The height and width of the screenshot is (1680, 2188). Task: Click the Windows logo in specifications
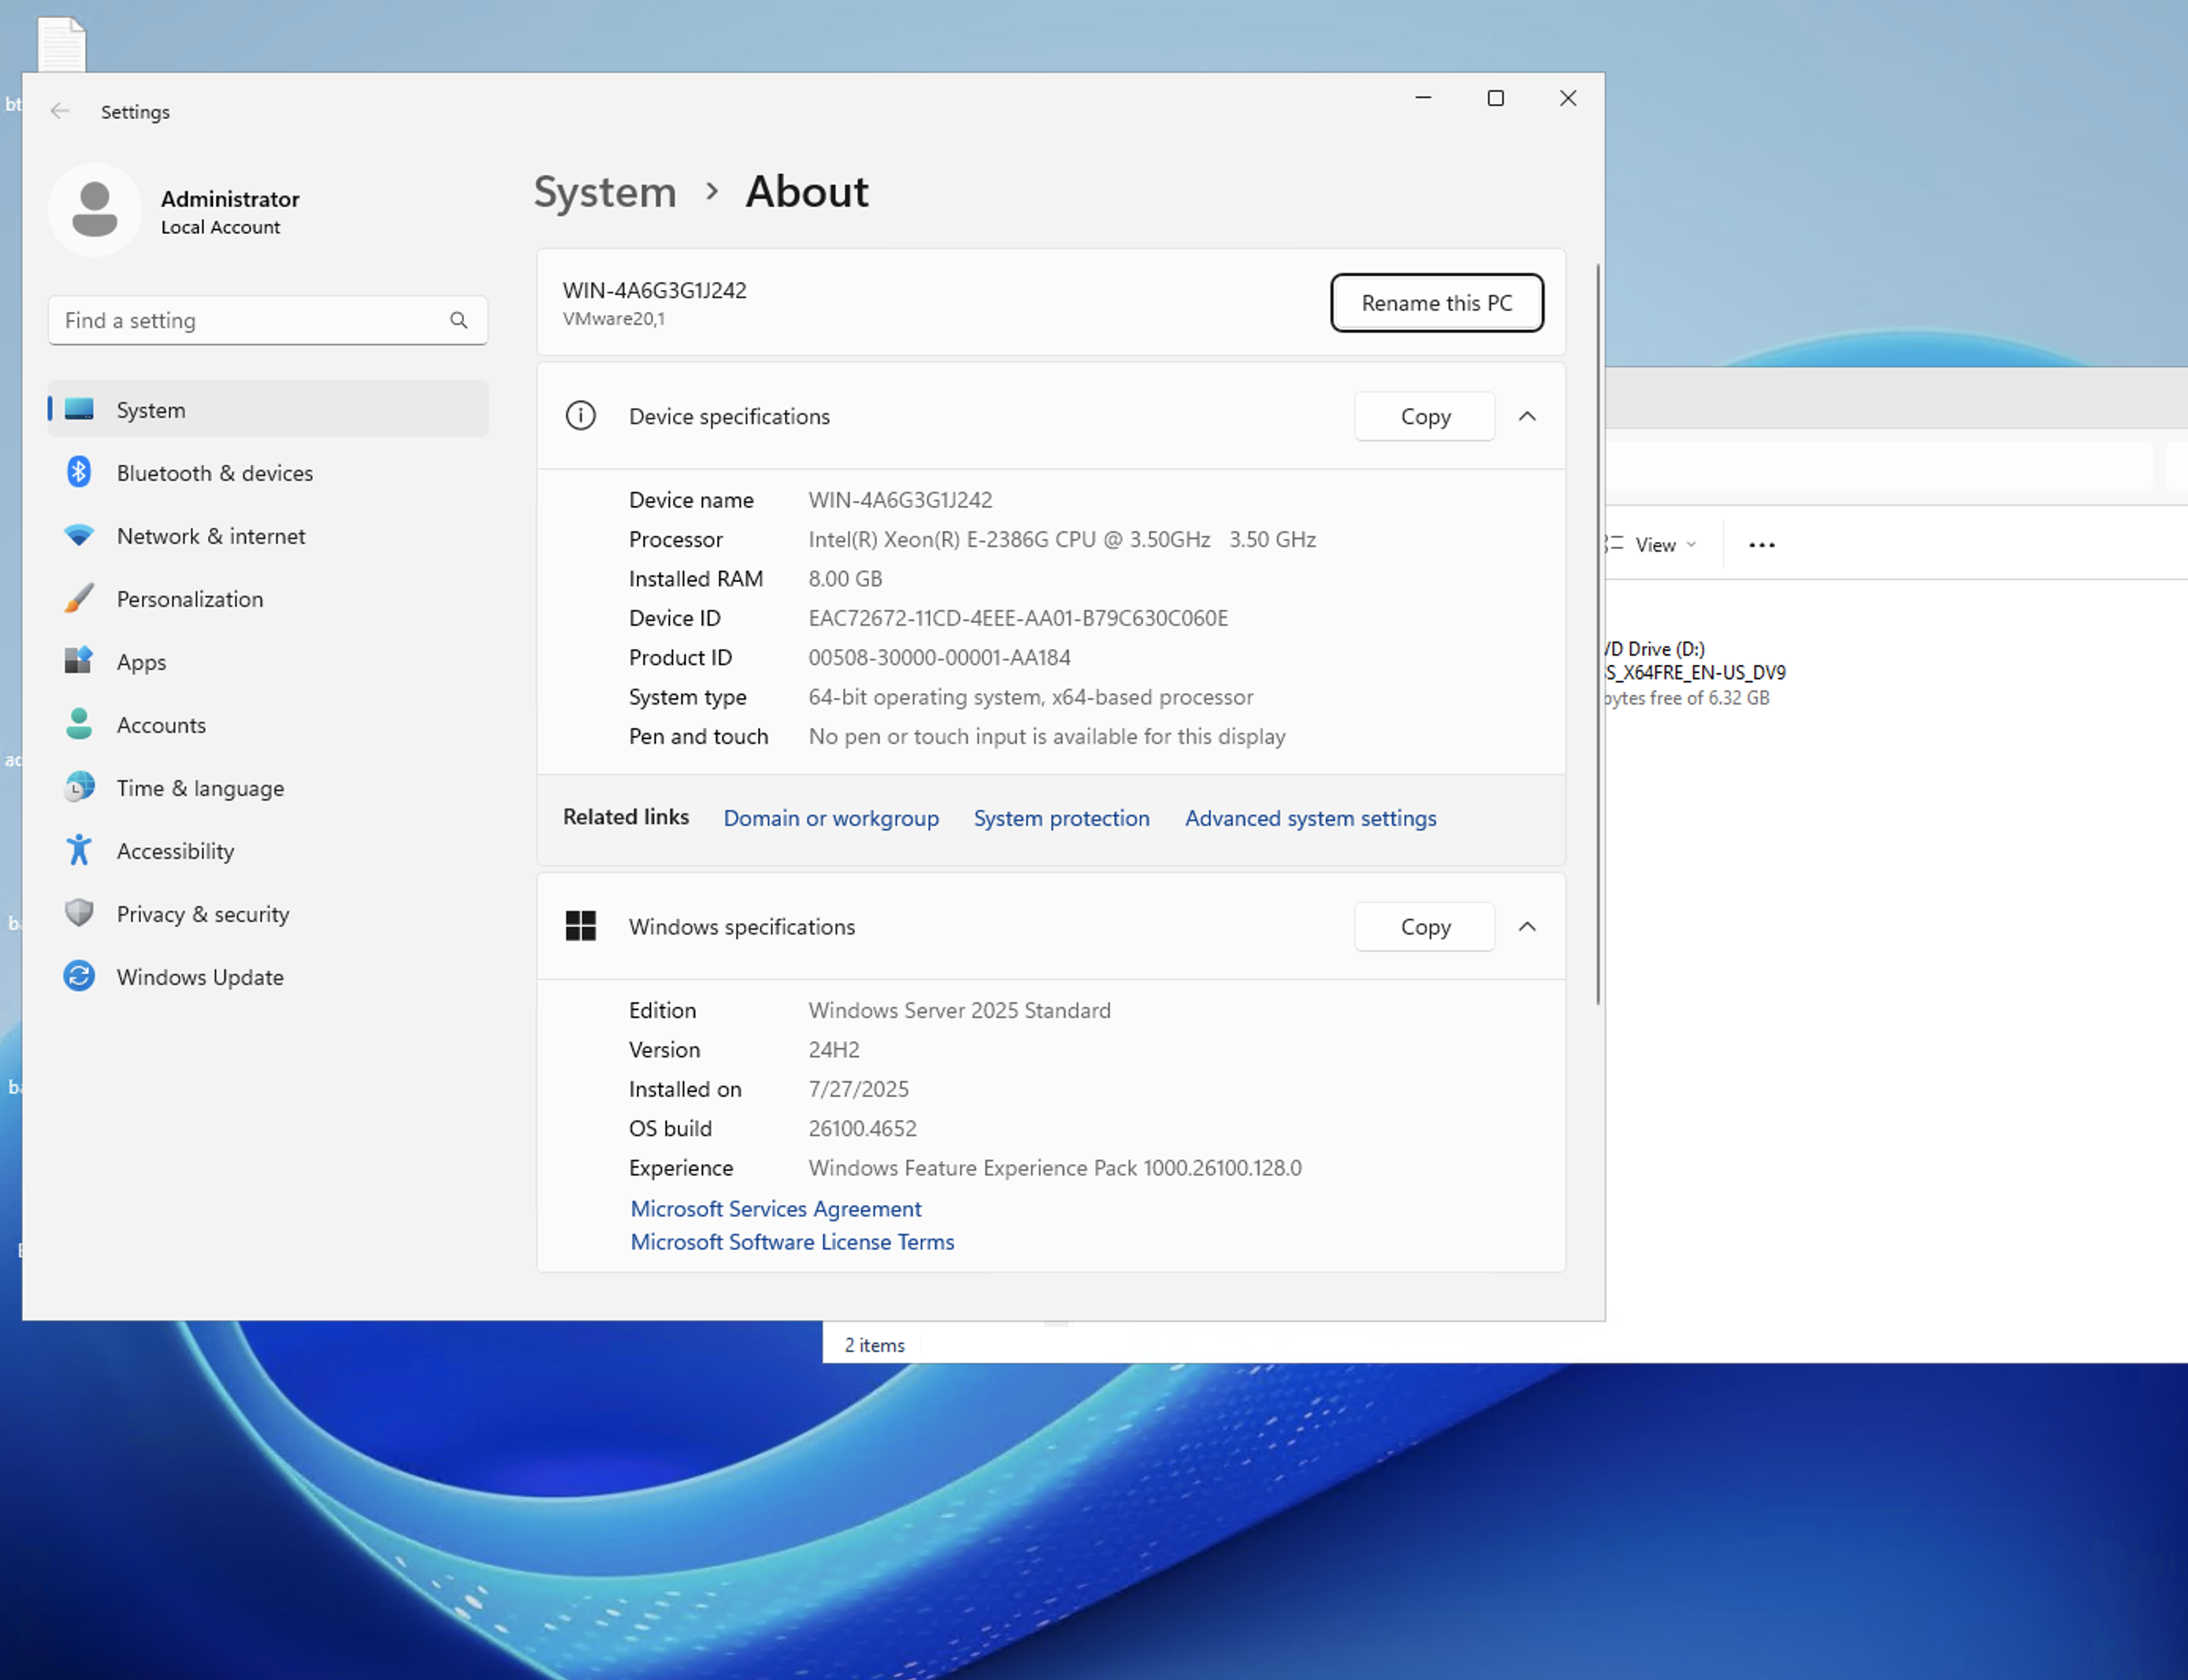pyautogui.click(x=581, y=926)
